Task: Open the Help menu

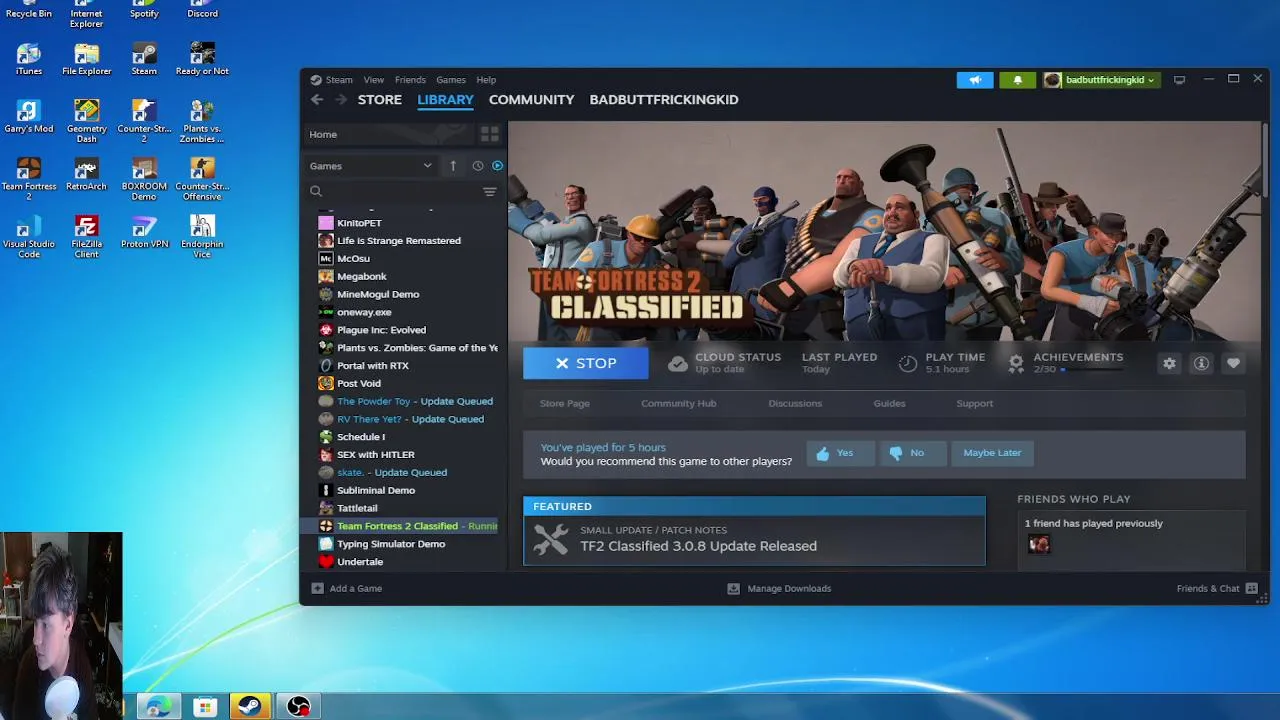Action: [x=486, y=80]
